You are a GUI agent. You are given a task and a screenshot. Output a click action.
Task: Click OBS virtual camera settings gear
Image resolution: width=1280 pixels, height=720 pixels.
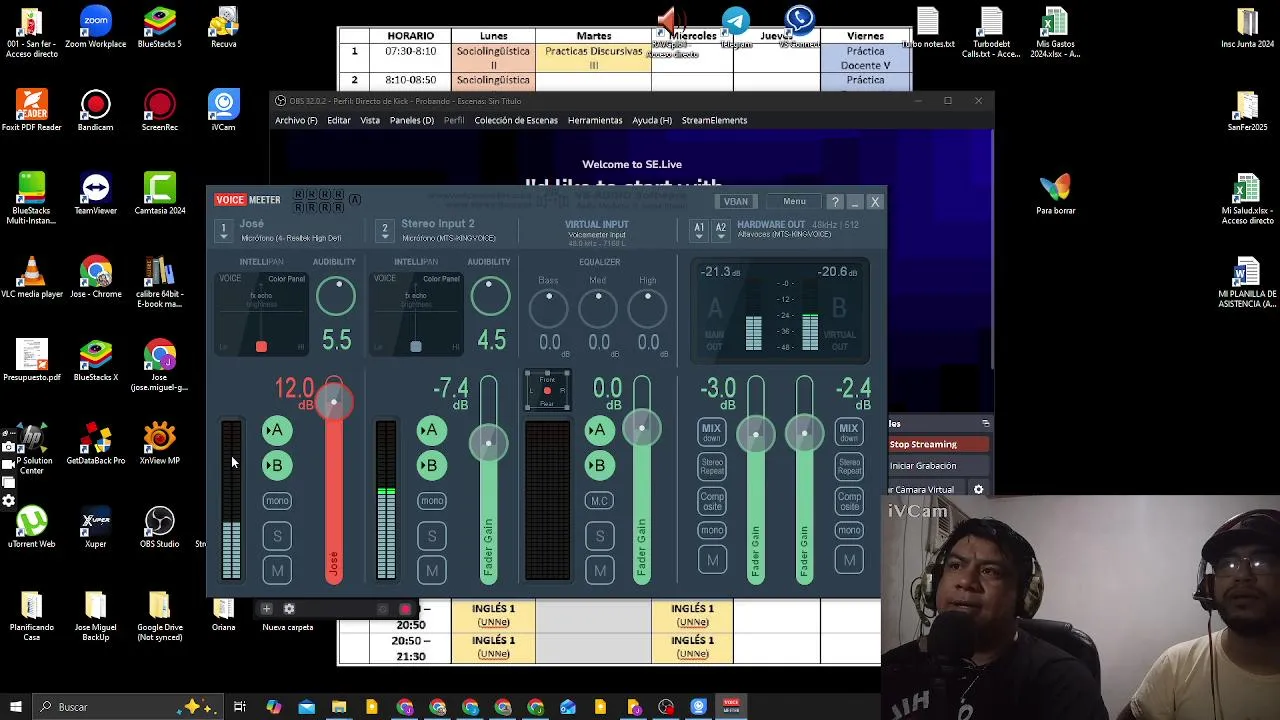pyautogui.click(x=978, y=490)
